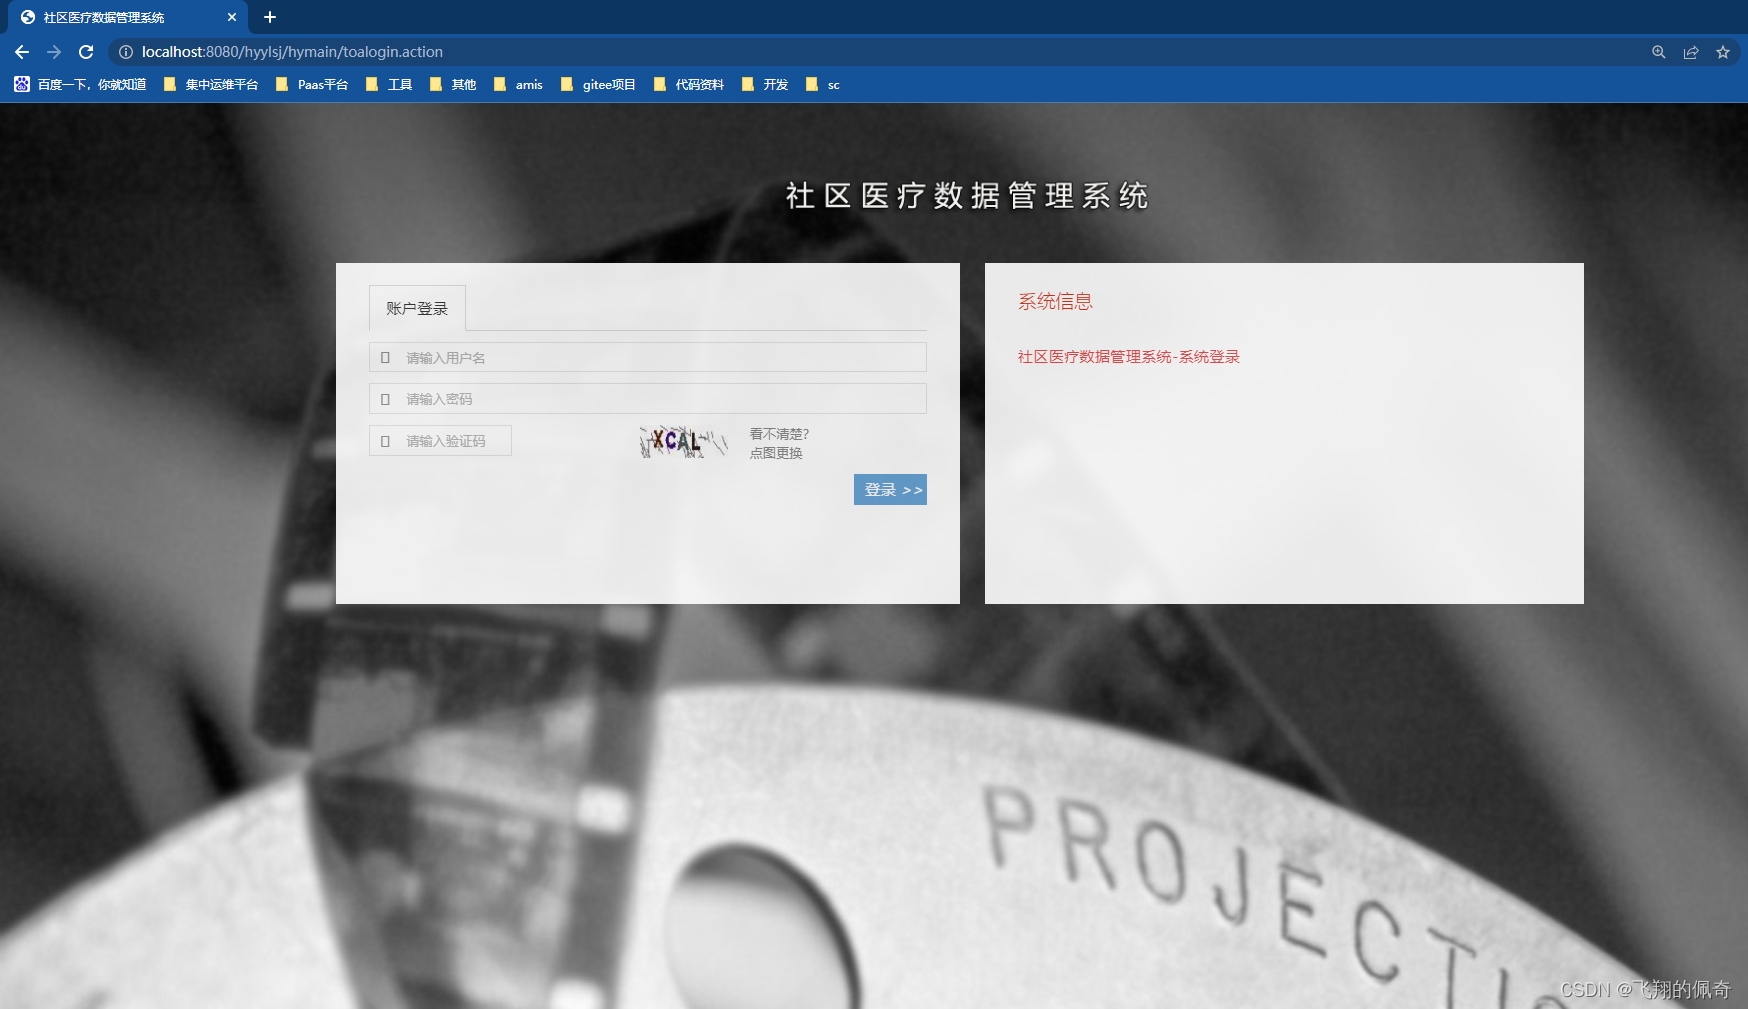The image size is (1748, 1009).
Task: Bookmark this page with star icon
Action: click(x=1723, y=52)
